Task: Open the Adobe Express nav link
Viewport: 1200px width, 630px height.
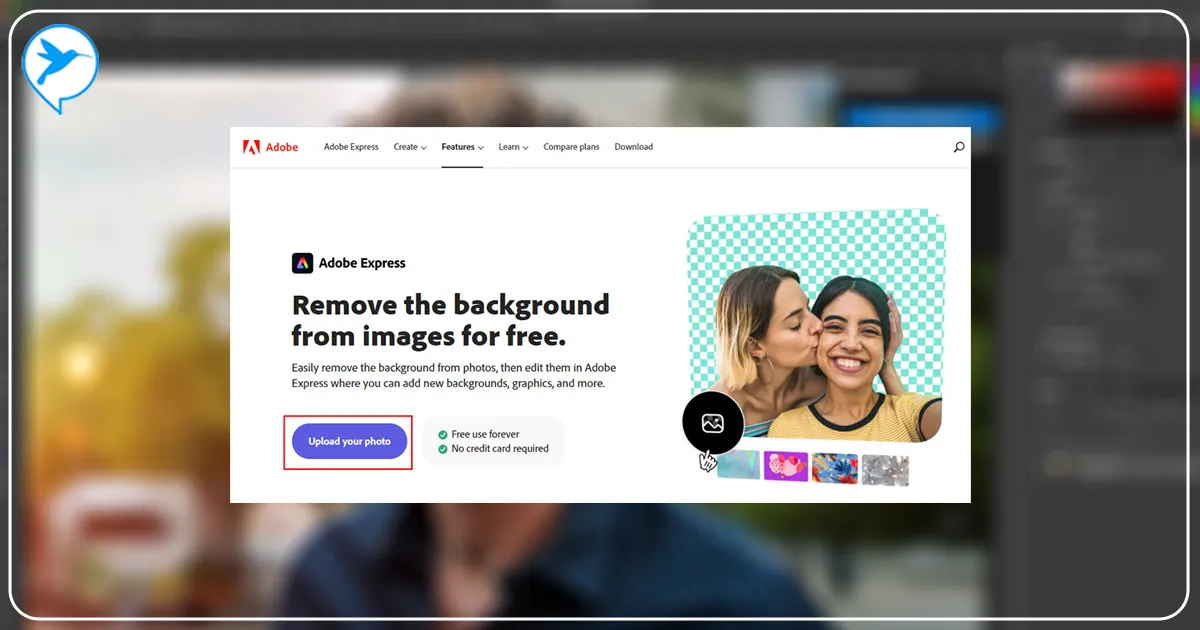Action: tap(351, 147)
